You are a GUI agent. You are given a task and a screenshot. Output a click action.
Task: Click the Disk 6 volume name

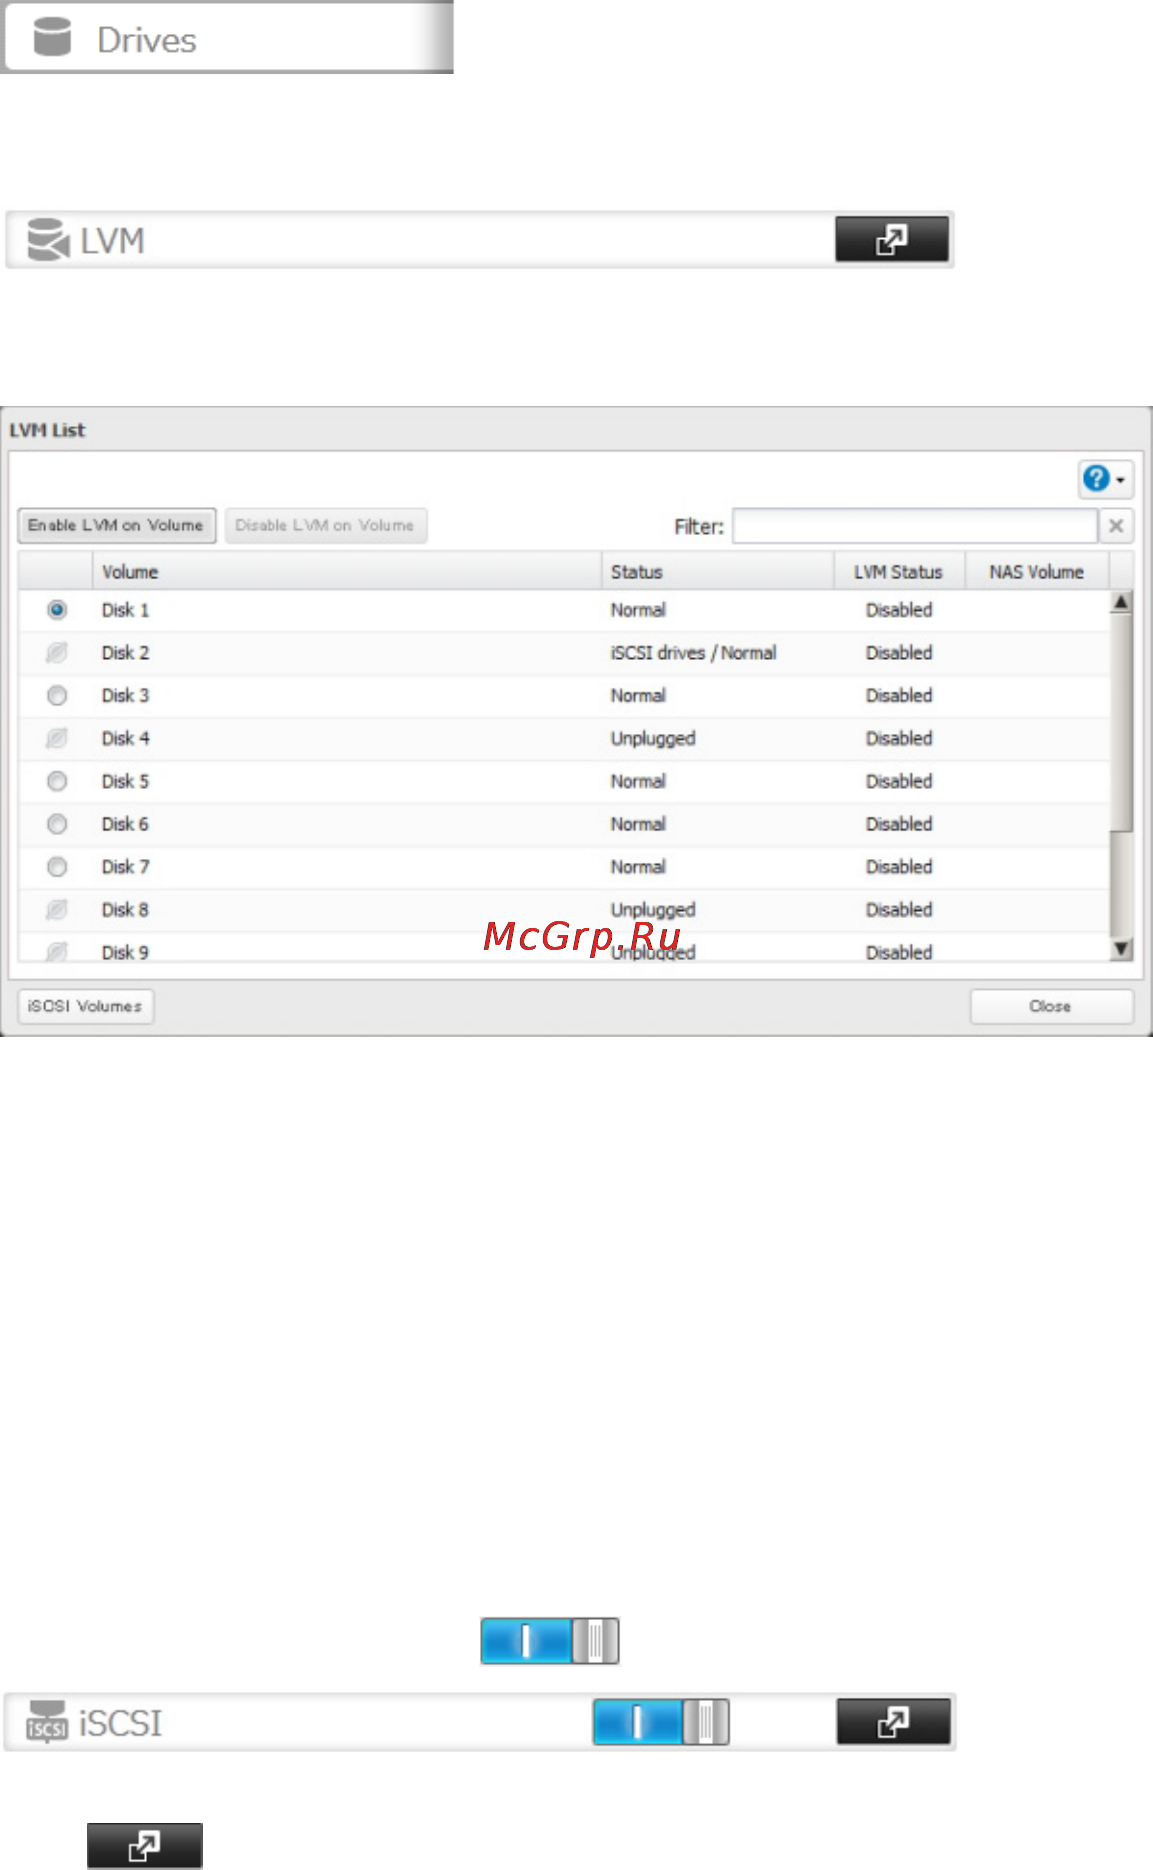click(125, 824)
